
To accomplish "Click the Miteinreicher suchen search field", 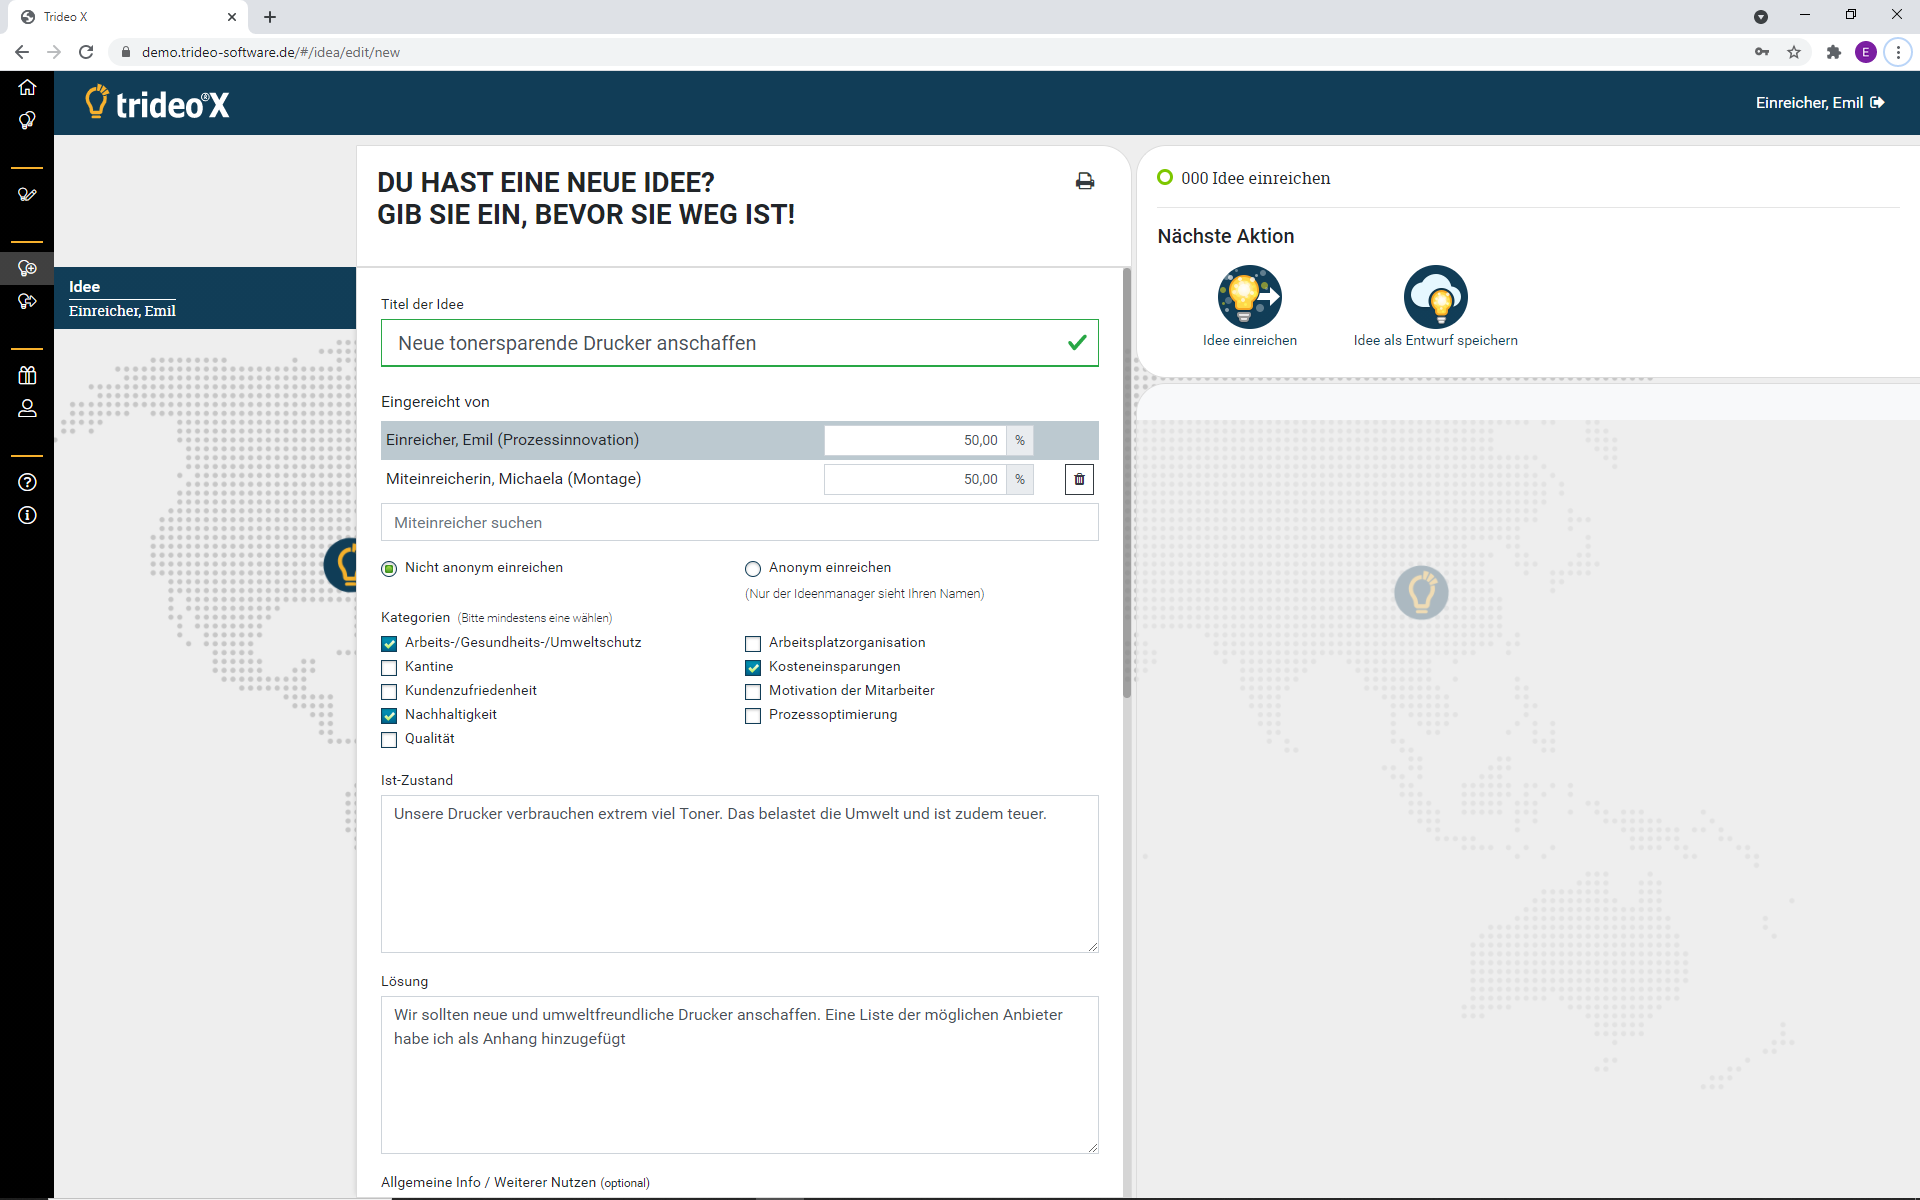I will click(739, 522).
